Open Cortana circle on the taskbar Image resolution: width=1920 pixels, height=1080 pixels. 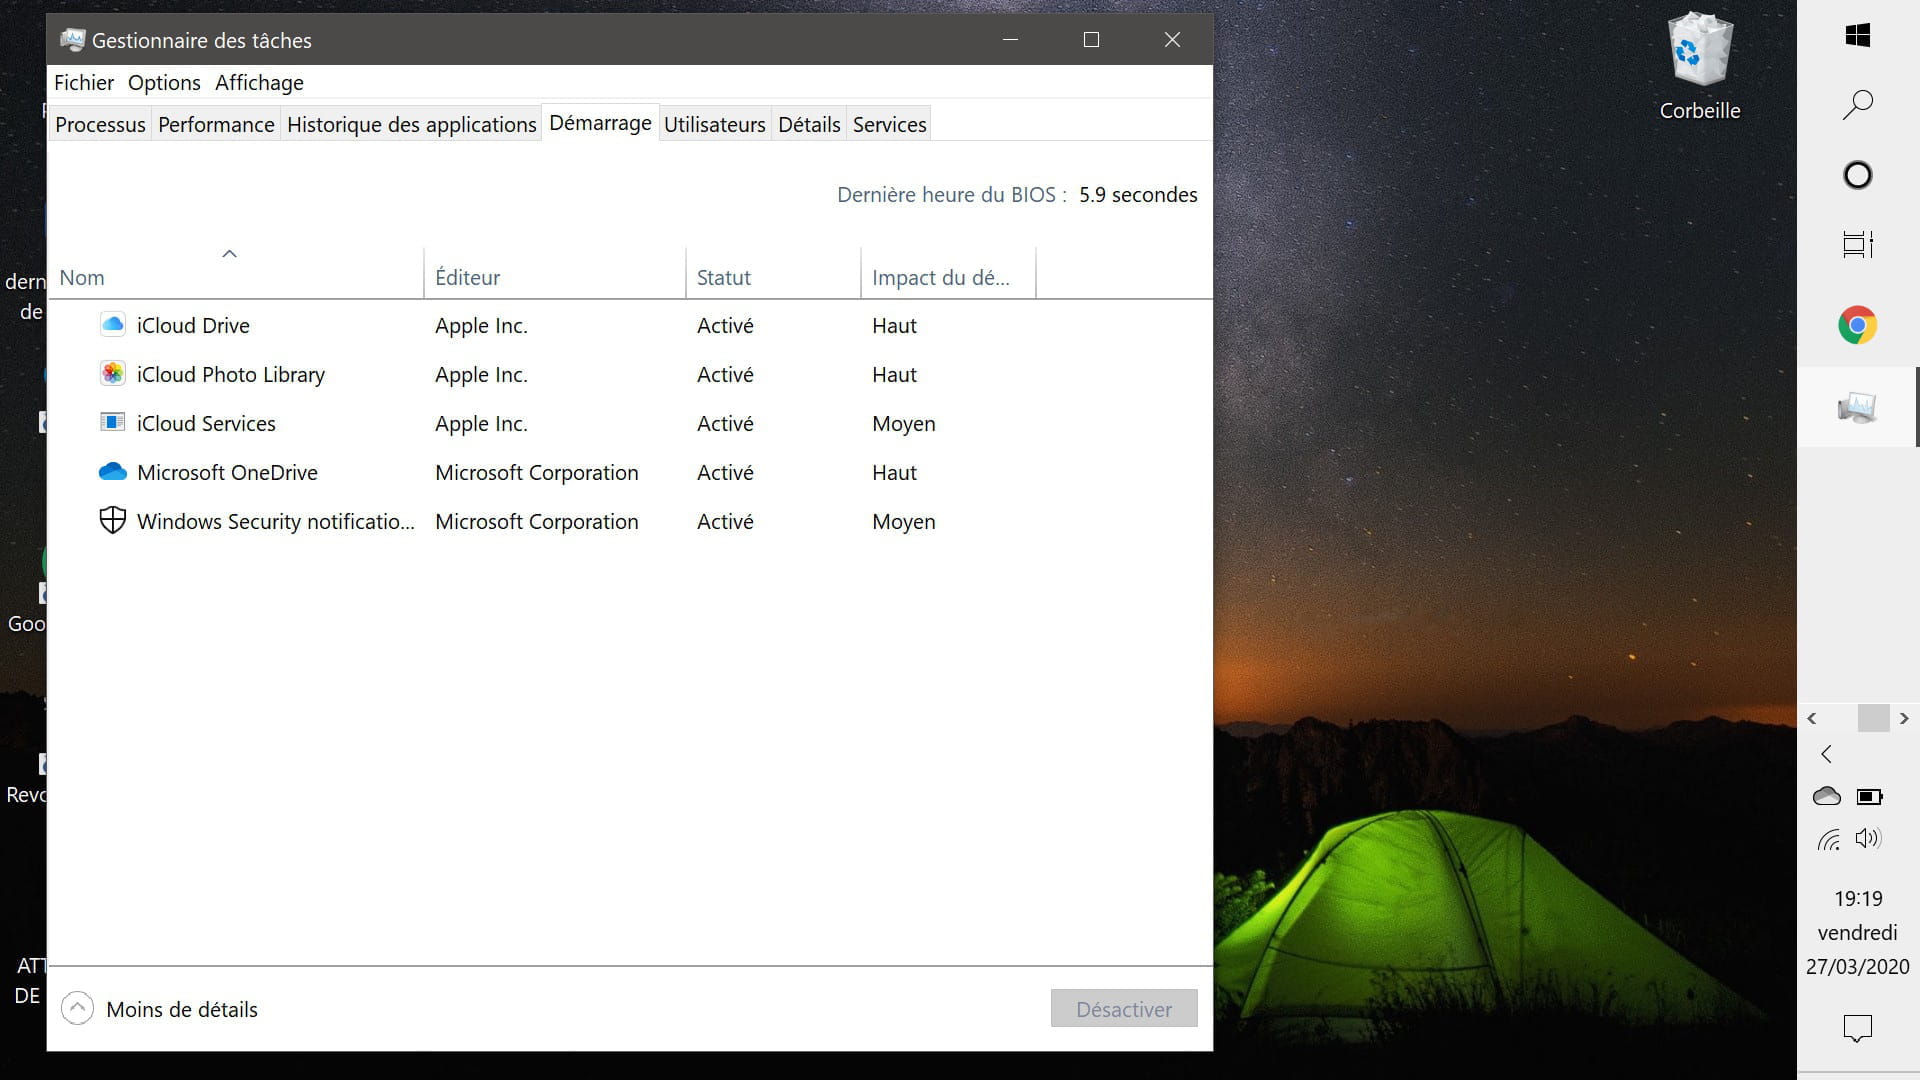click(x=1857, y=175)
